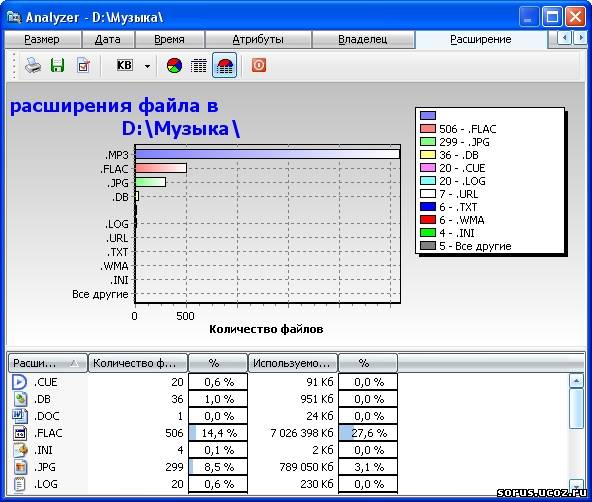Open the Владелец tab
The height and width of the screenshot is (502, 592).
coord(362,39)
